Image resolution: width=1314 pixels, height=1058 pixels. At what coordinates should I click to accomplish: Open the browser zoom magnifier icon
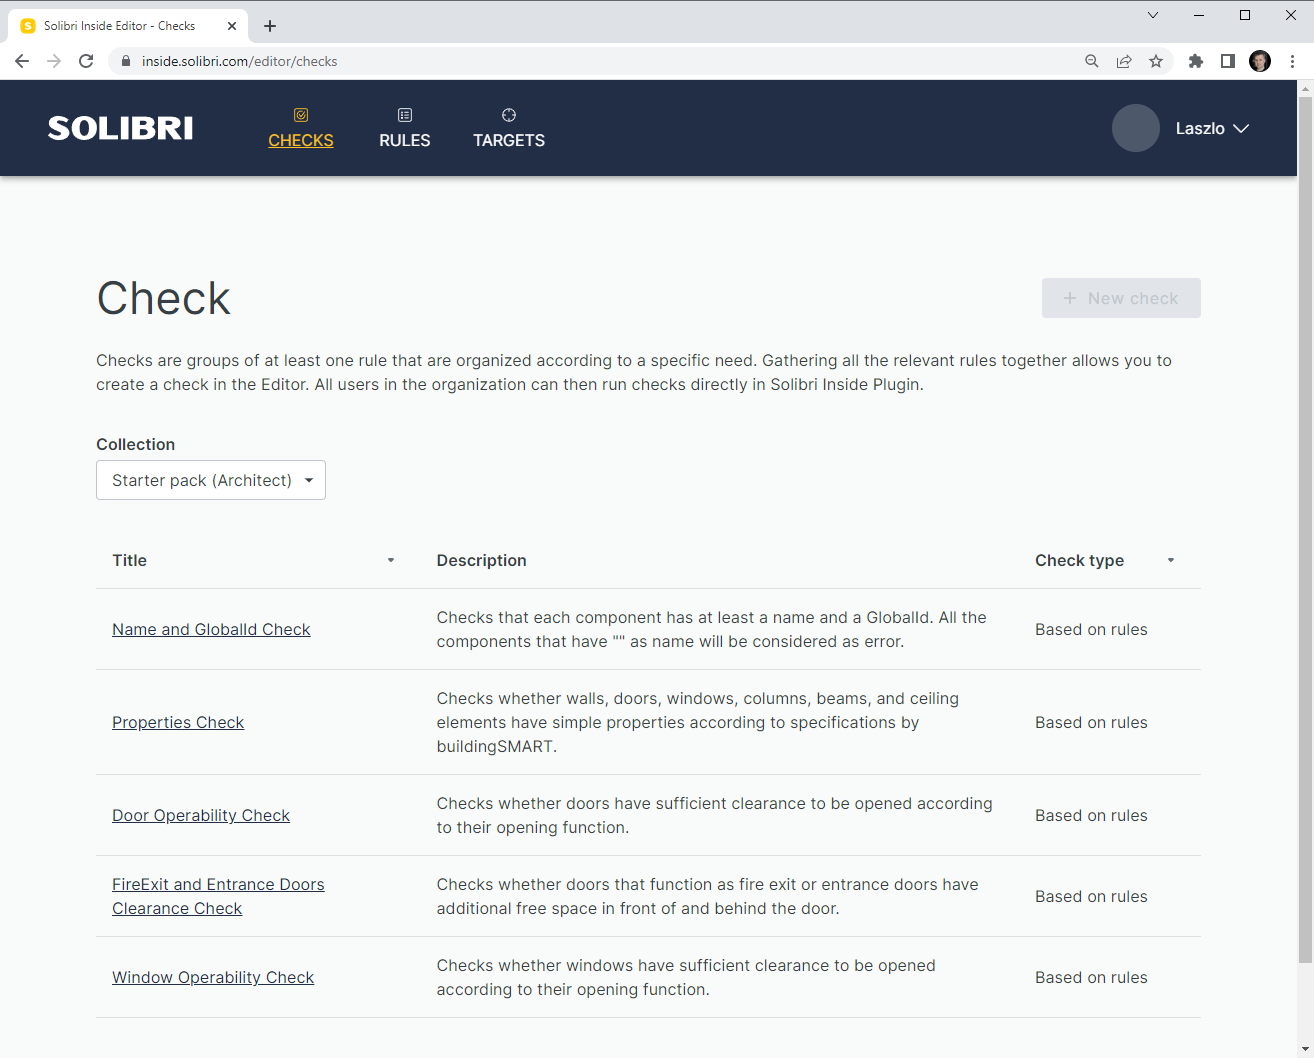click(x=1092, y=61)
